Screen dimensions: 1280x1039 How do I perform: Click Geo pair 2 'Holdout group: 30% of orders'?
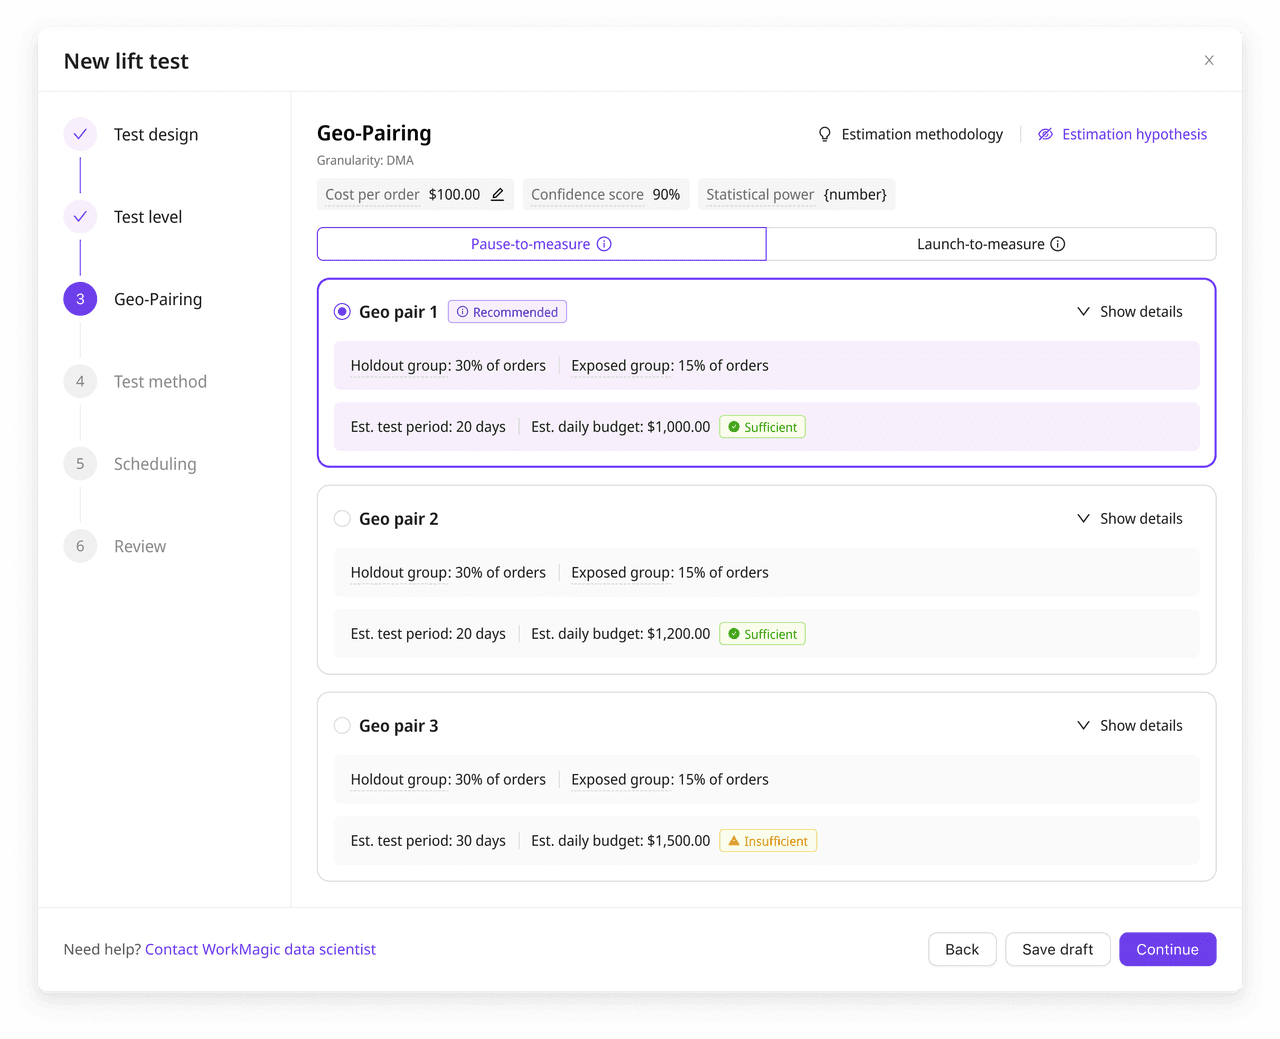click(448, 573)
